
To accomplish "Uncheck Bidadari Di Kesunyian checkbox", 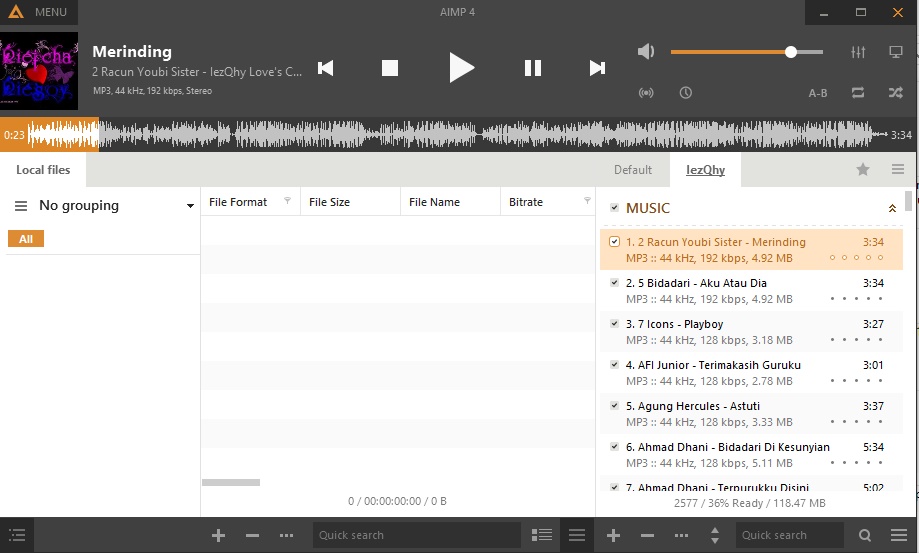I will (614, 446).
